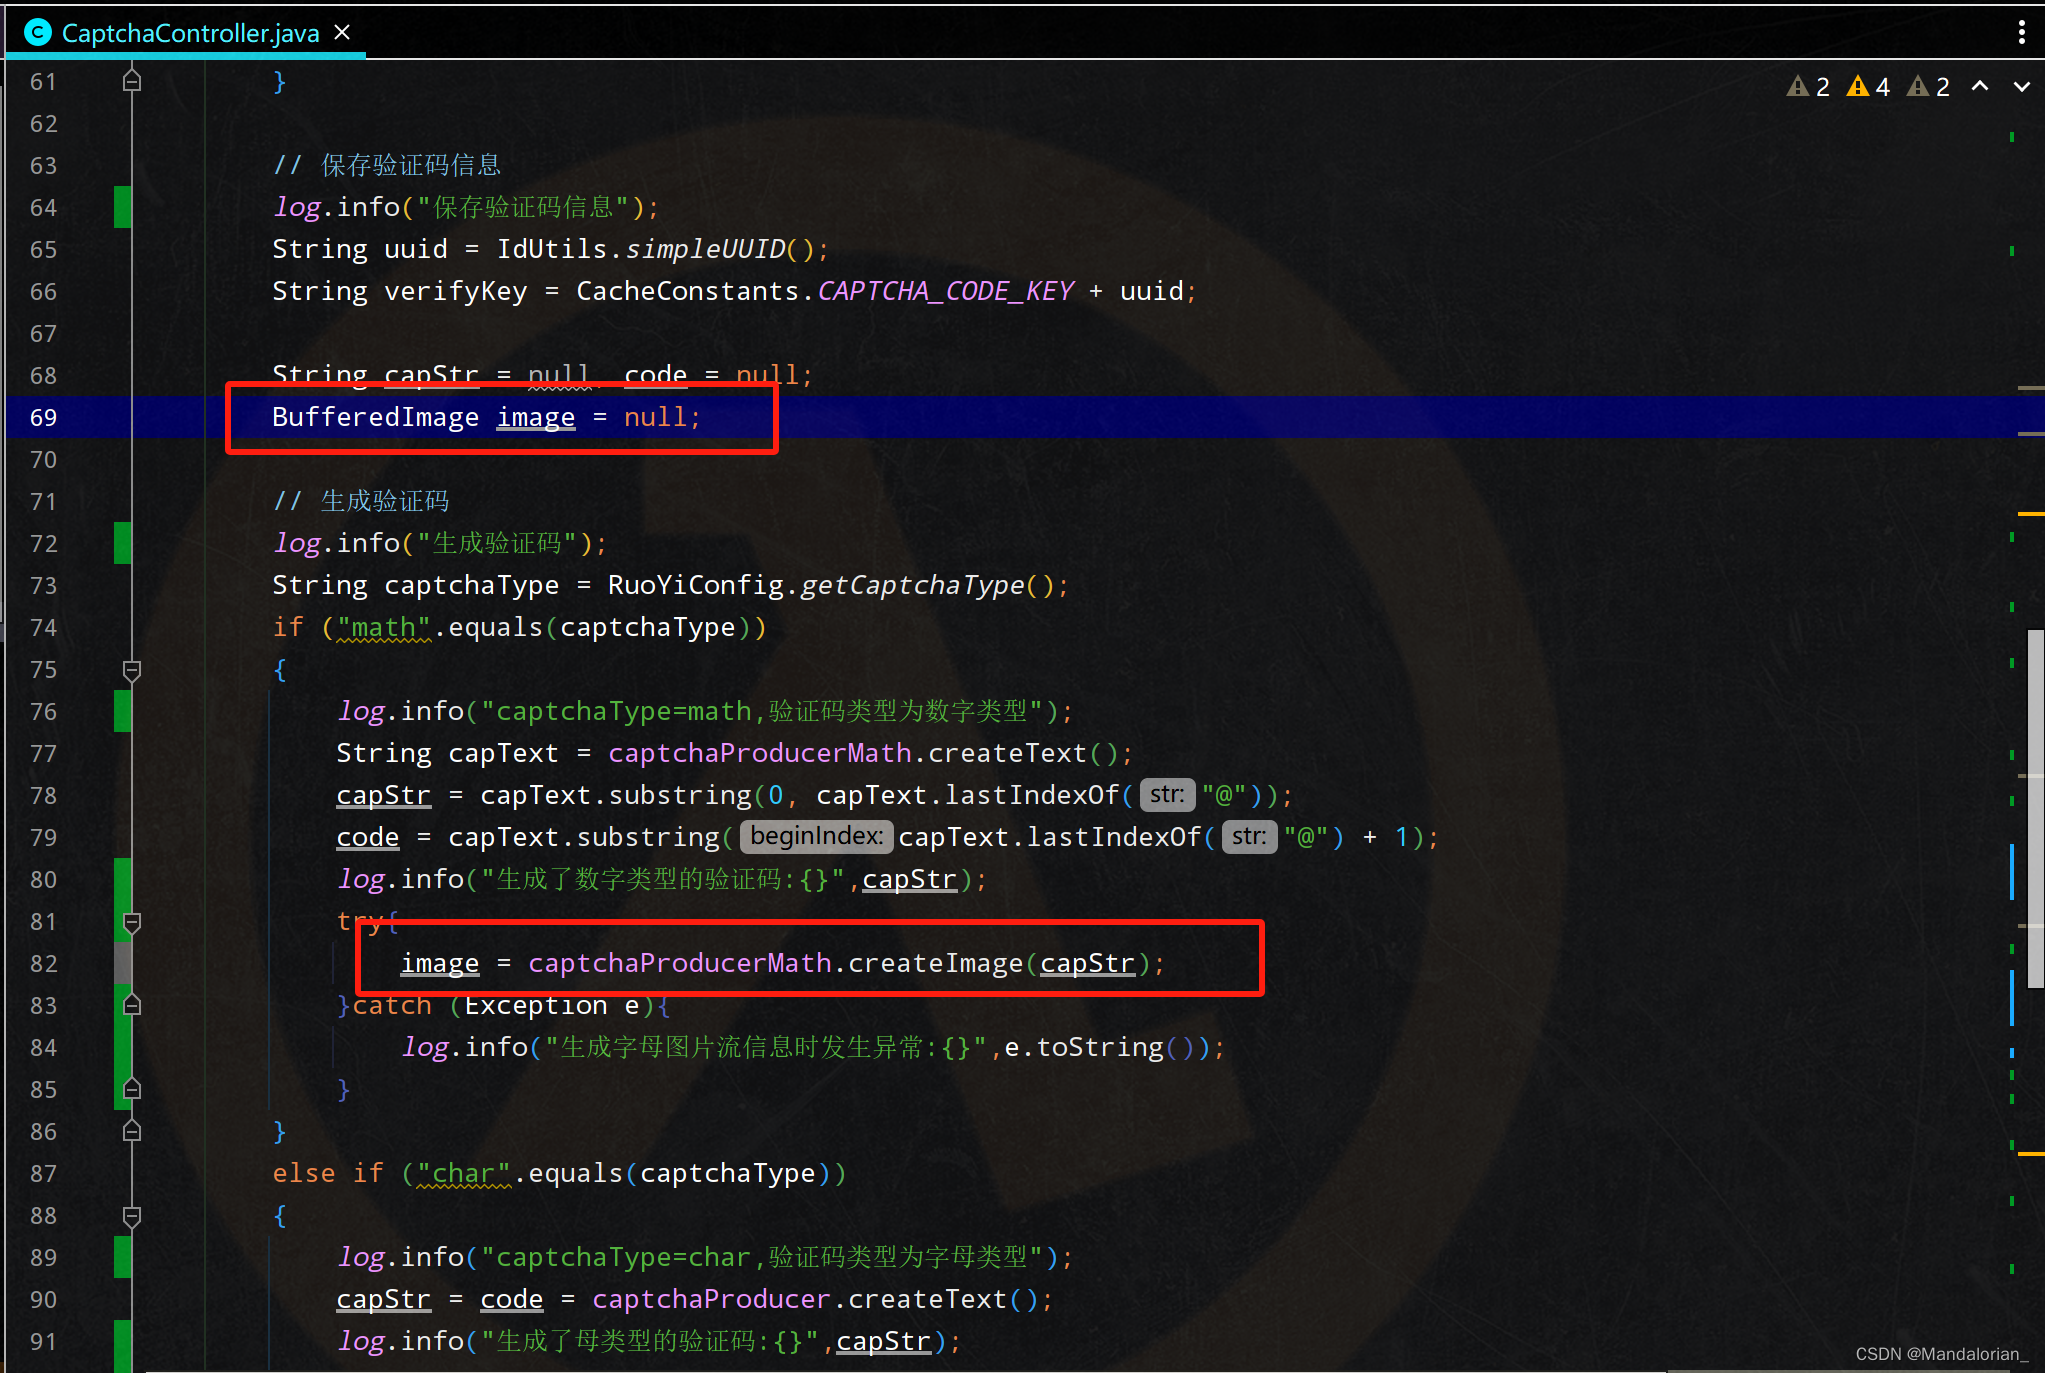Click the vertical scrollbar thumb on right edge
Screen dimensions: 2045x1373
click(2035, 808)
